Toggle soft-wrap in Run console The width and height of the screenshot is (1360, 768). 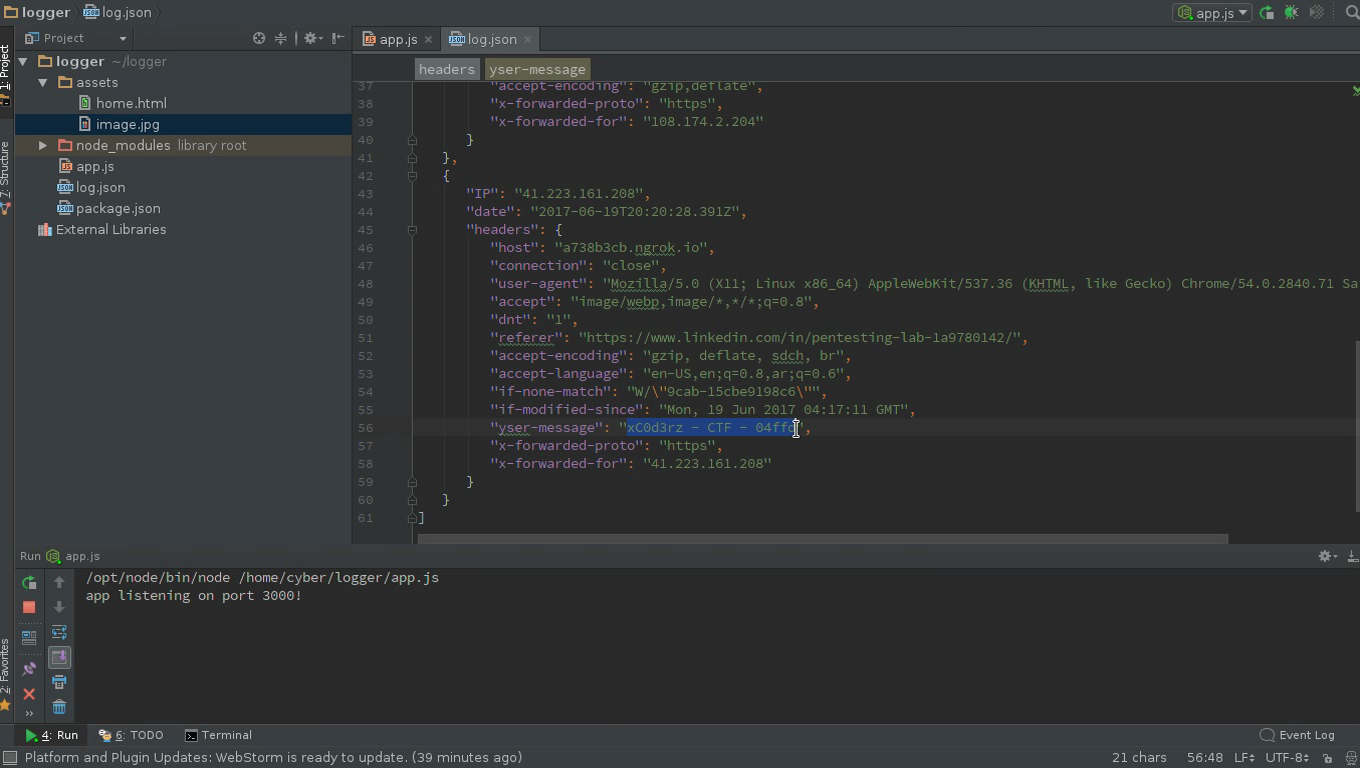[x=59, y=632]
